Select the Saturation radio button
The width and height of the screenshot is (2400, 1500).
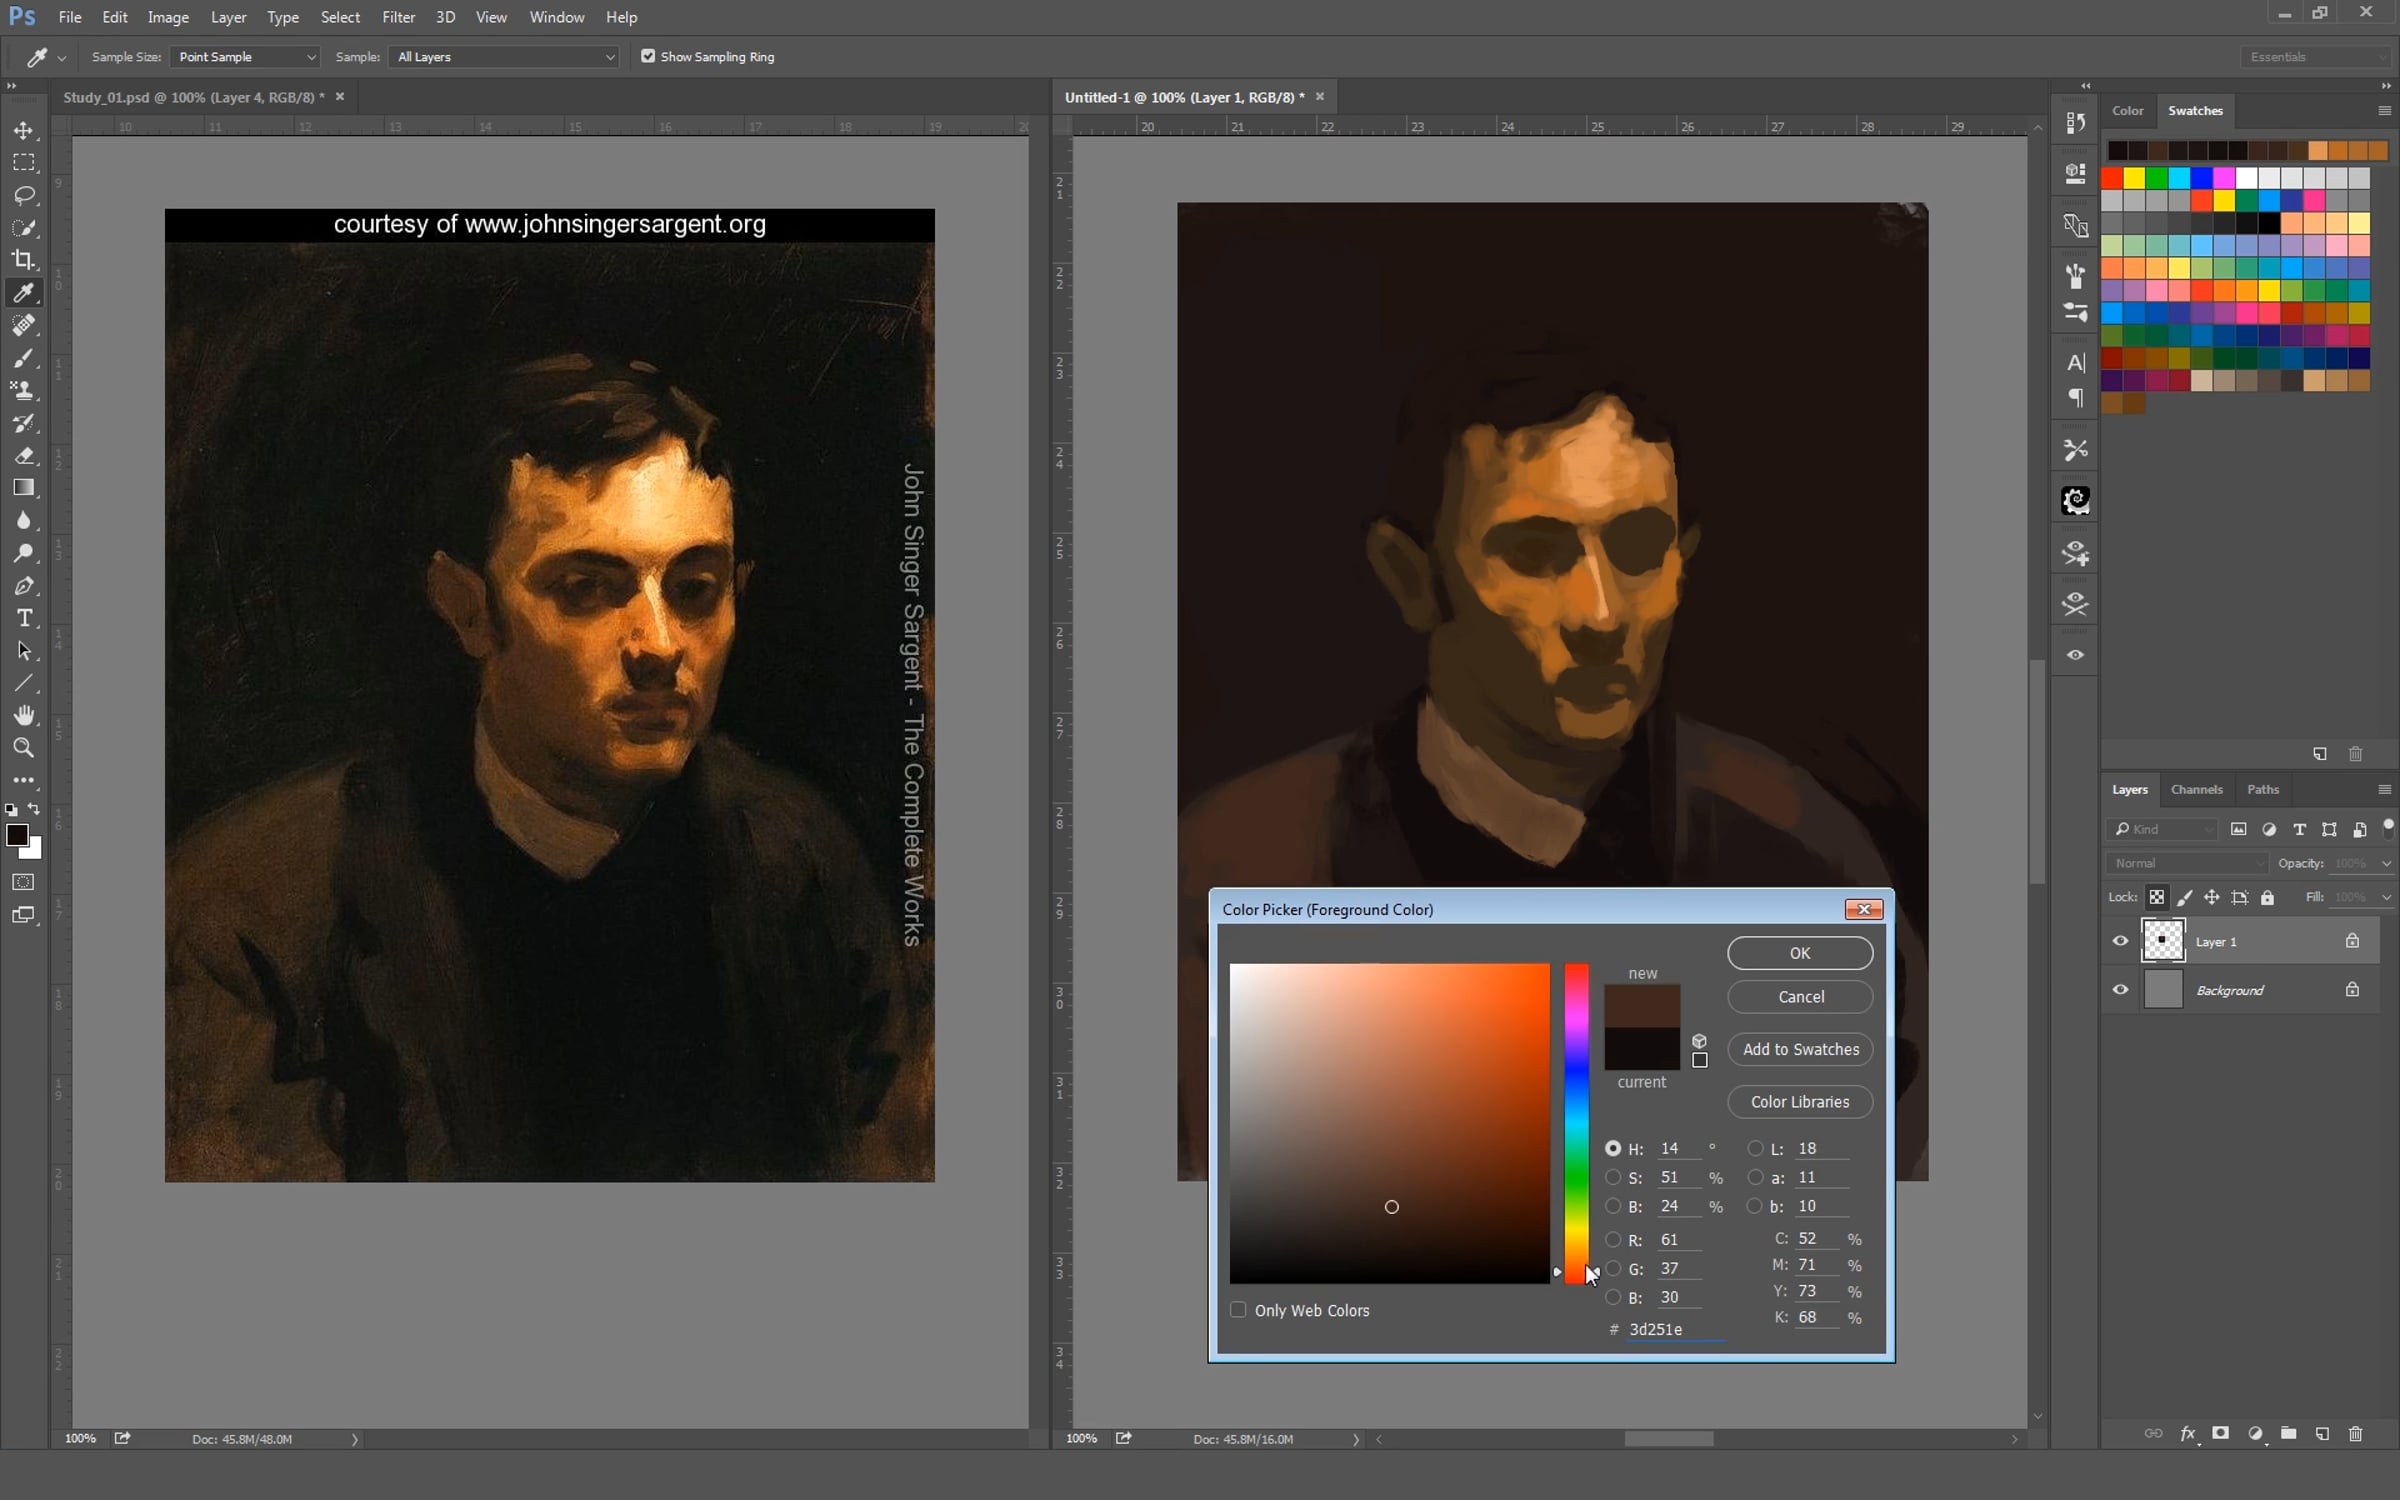[x=1613, y=1178]
